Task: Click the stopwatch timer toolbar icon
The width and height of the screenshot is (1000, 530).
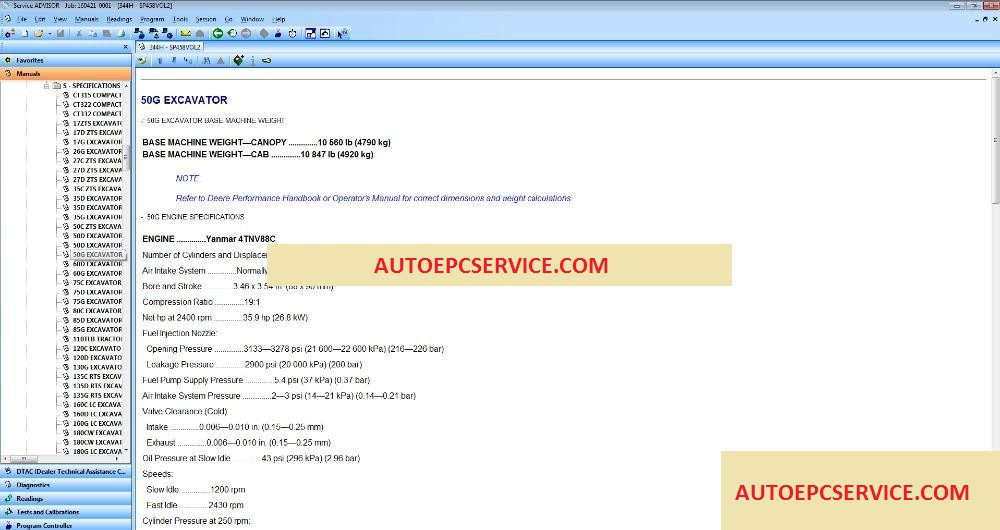Action: [x=292, y=34]
